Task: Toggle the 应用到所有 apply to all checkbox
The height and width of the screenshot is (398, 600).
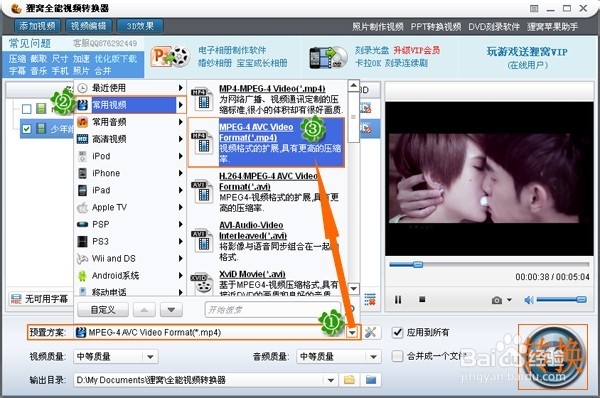Action: point(398,332)
